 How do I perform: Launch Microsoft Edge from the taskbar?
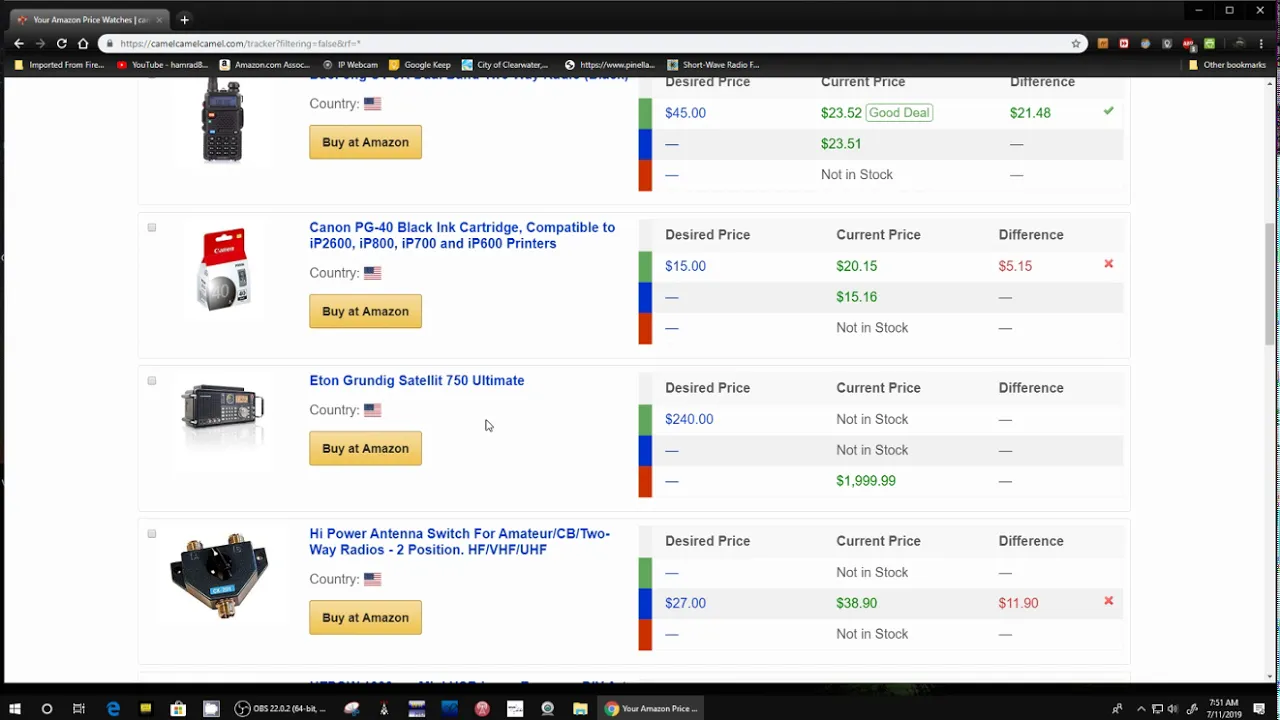coord(113,709)
